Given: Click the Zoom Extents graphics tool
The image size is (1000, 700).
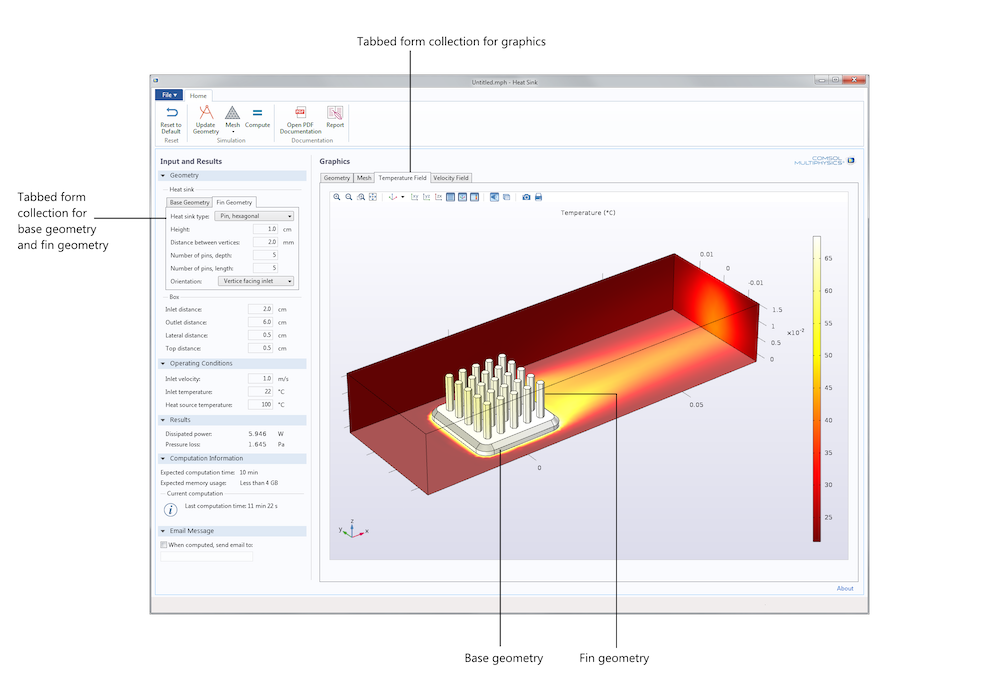Looking at the screenshot, I should point(373,197).
